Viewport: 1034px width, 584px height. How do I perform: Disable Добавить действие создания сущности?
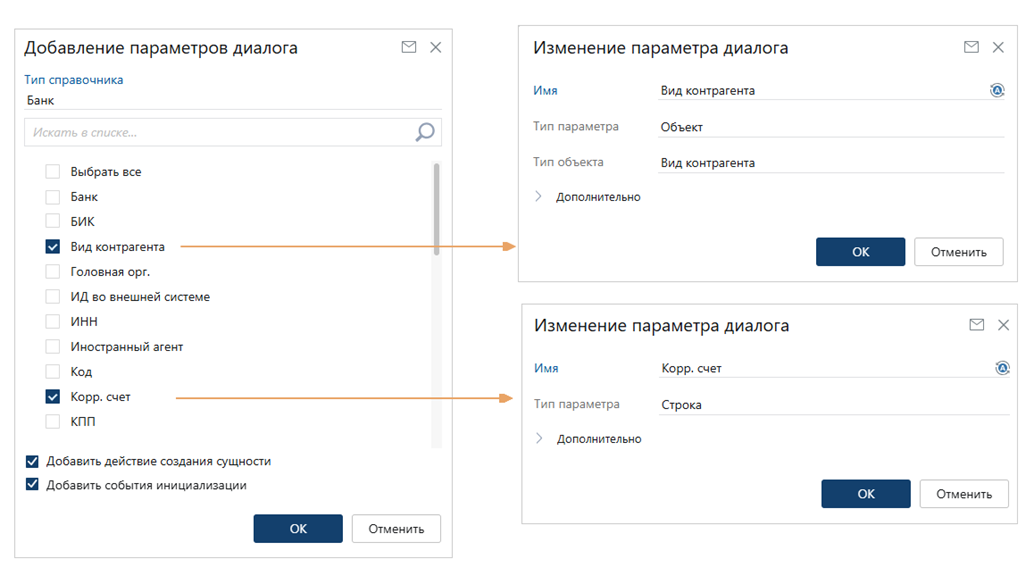(33, 461)
